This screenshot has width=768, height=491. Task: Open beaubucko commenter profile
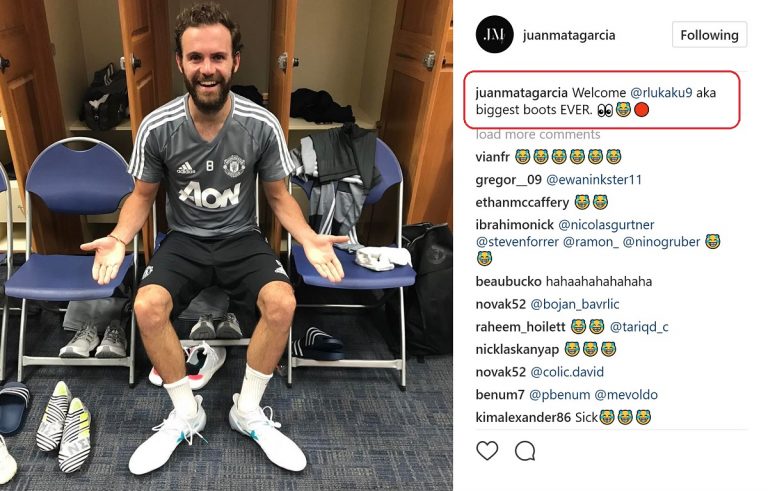tap(508, 282)
